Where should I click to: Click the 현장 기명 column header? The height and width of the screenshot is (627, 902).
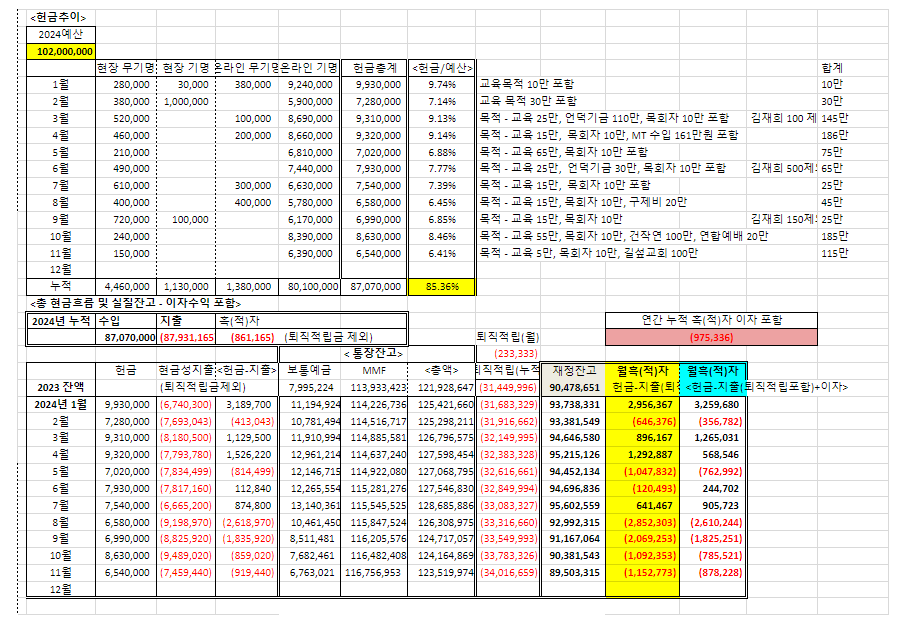186,68
